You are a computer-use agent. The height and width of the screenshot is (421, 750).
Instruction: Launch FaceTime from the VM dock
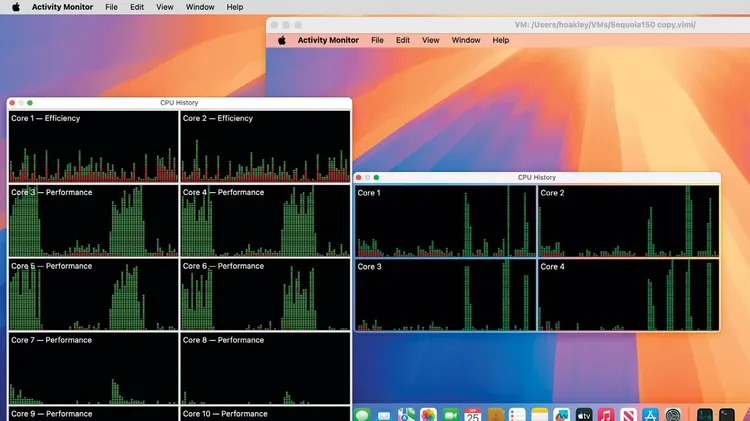click(x=451, y=415)
